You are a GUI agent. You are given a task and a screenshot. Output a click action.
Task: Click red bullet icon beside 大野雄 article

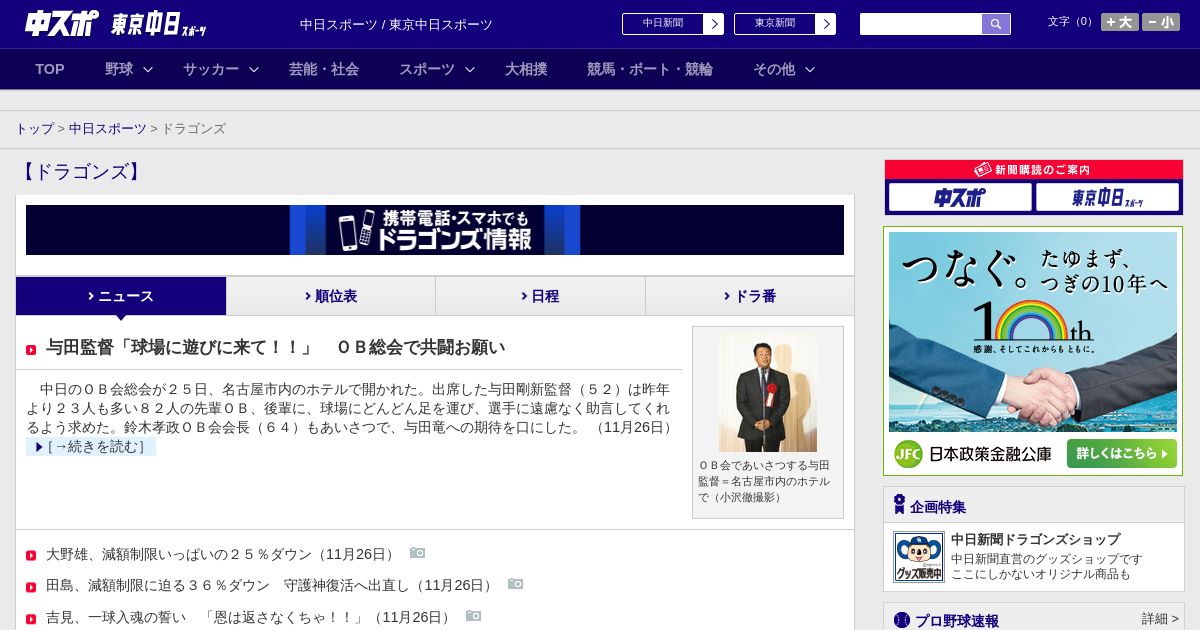(31, 556)
